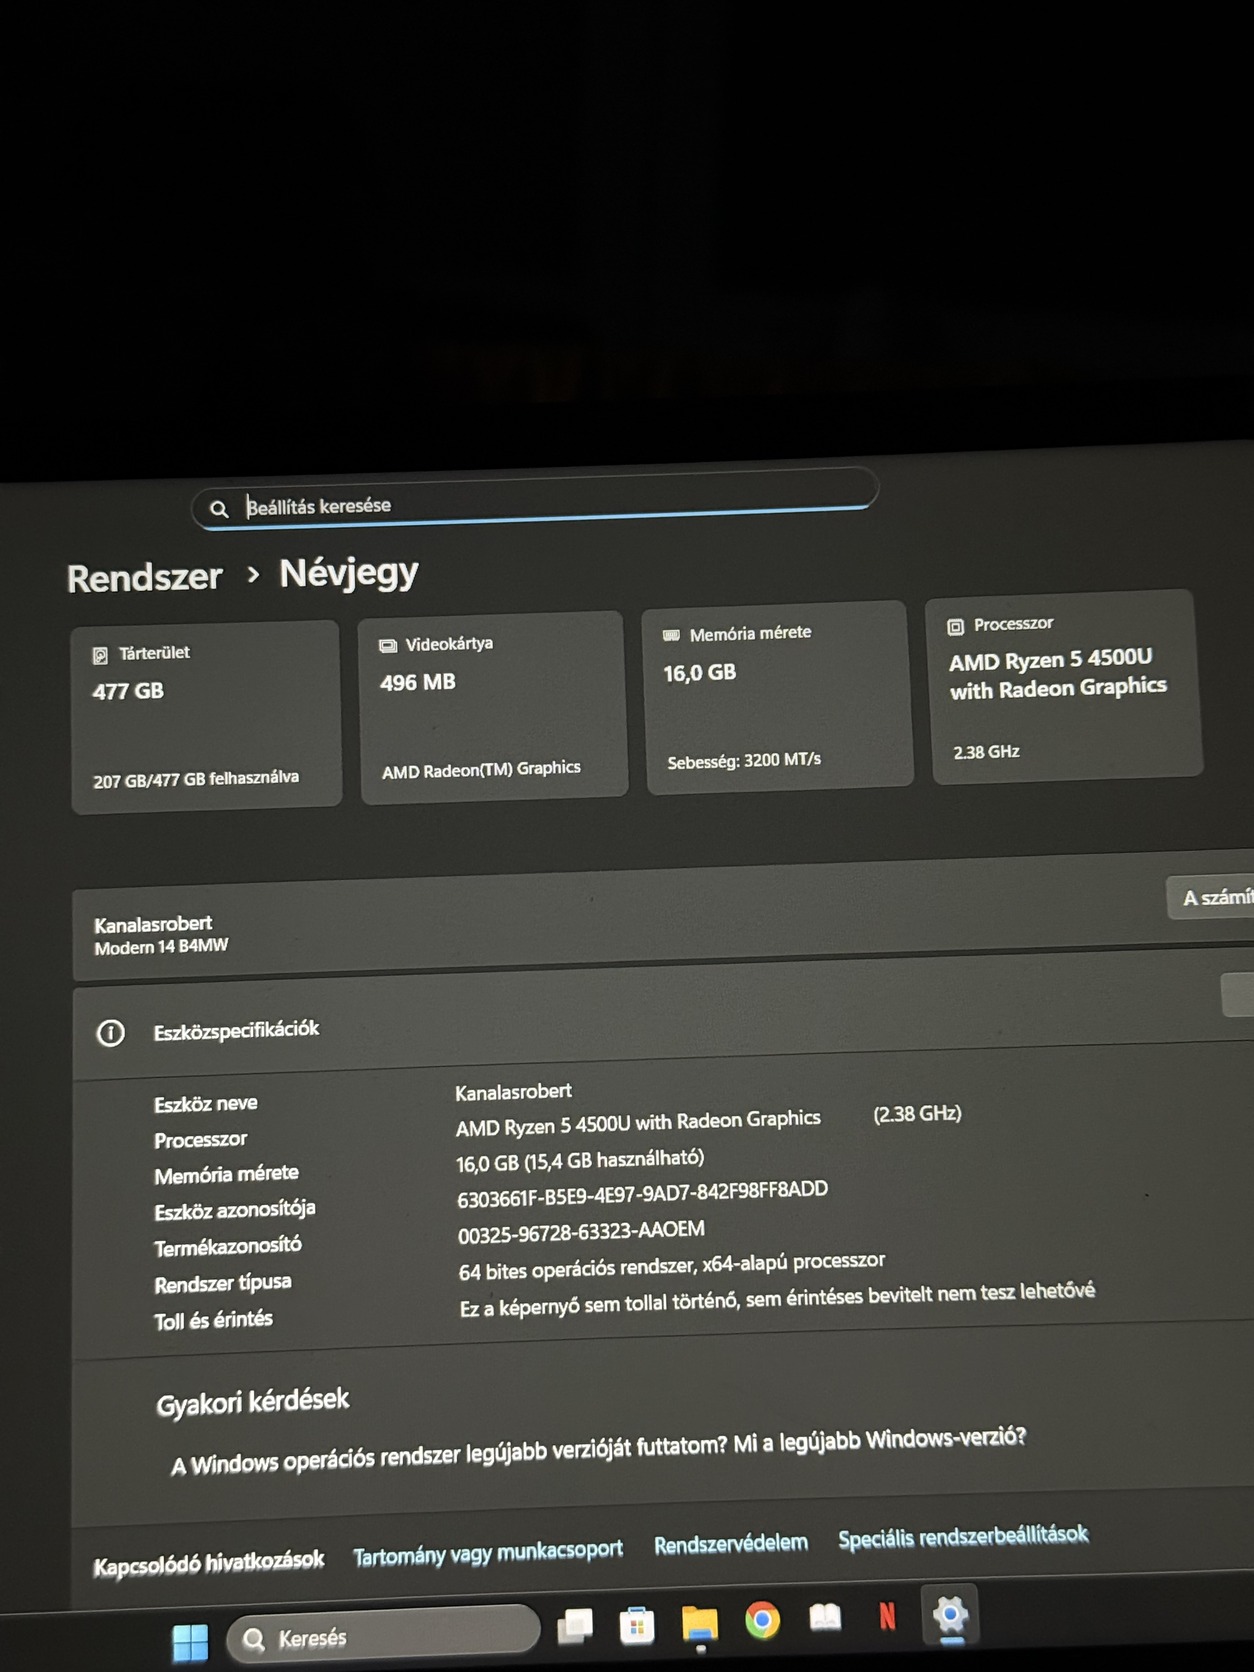Image resolution: width=1254 pixels, height=1672 pixels.
Task: Select the 16,0 GB (15,4 GB használható) text
Action: (x=580, y=1161)
